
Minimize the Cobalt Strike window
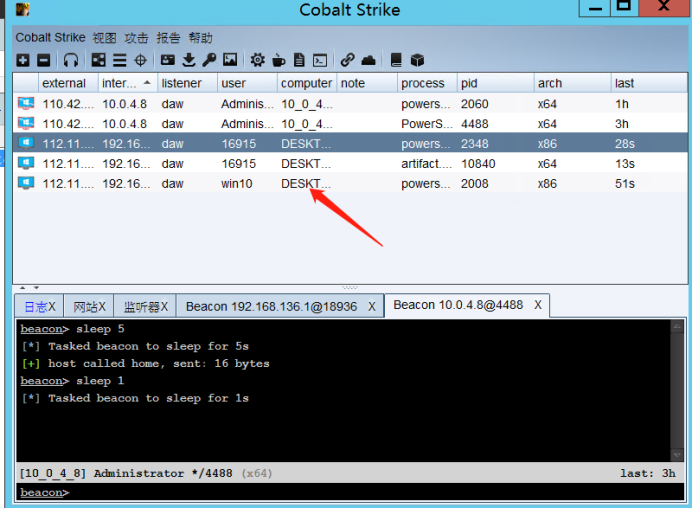[x=595, y=8]
